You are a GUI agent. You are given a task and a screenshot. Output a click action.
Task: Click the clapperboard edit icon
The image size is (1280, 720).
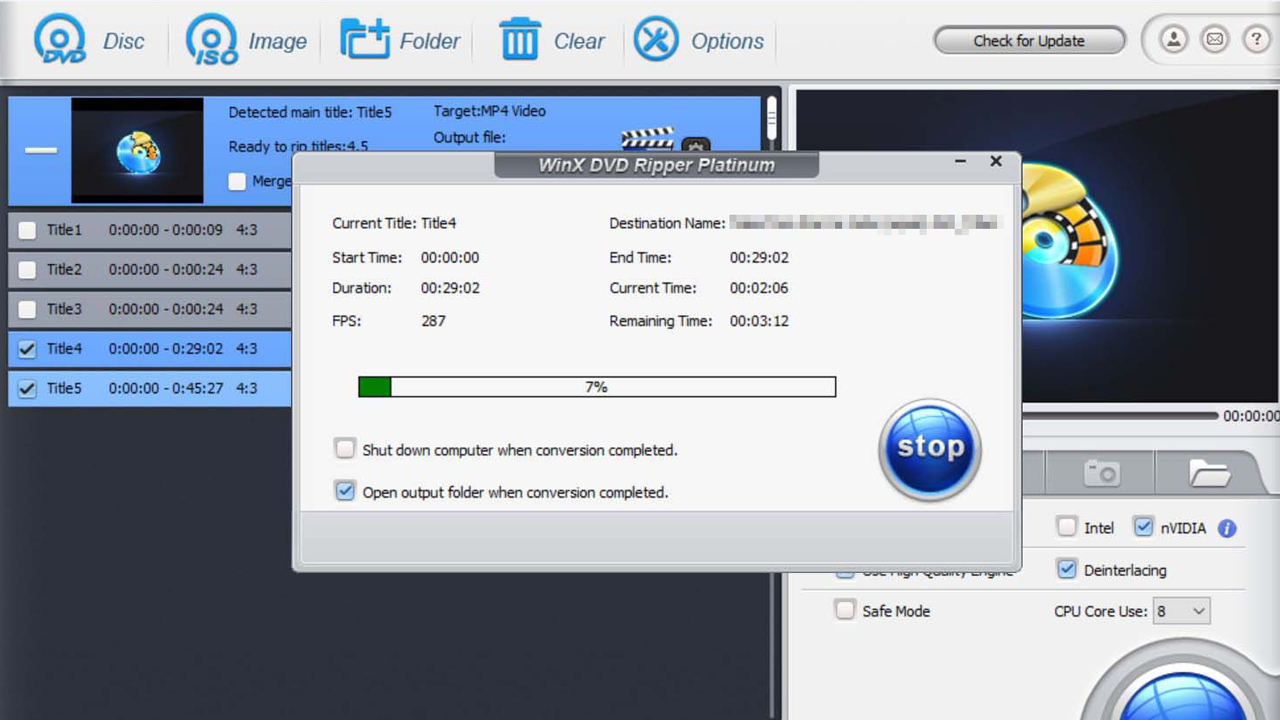[647, 138]
